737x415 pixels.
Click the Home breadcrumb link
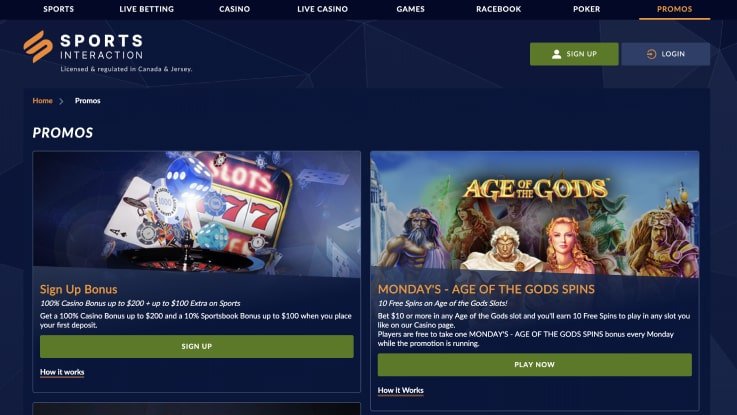[x=42, y=101]
